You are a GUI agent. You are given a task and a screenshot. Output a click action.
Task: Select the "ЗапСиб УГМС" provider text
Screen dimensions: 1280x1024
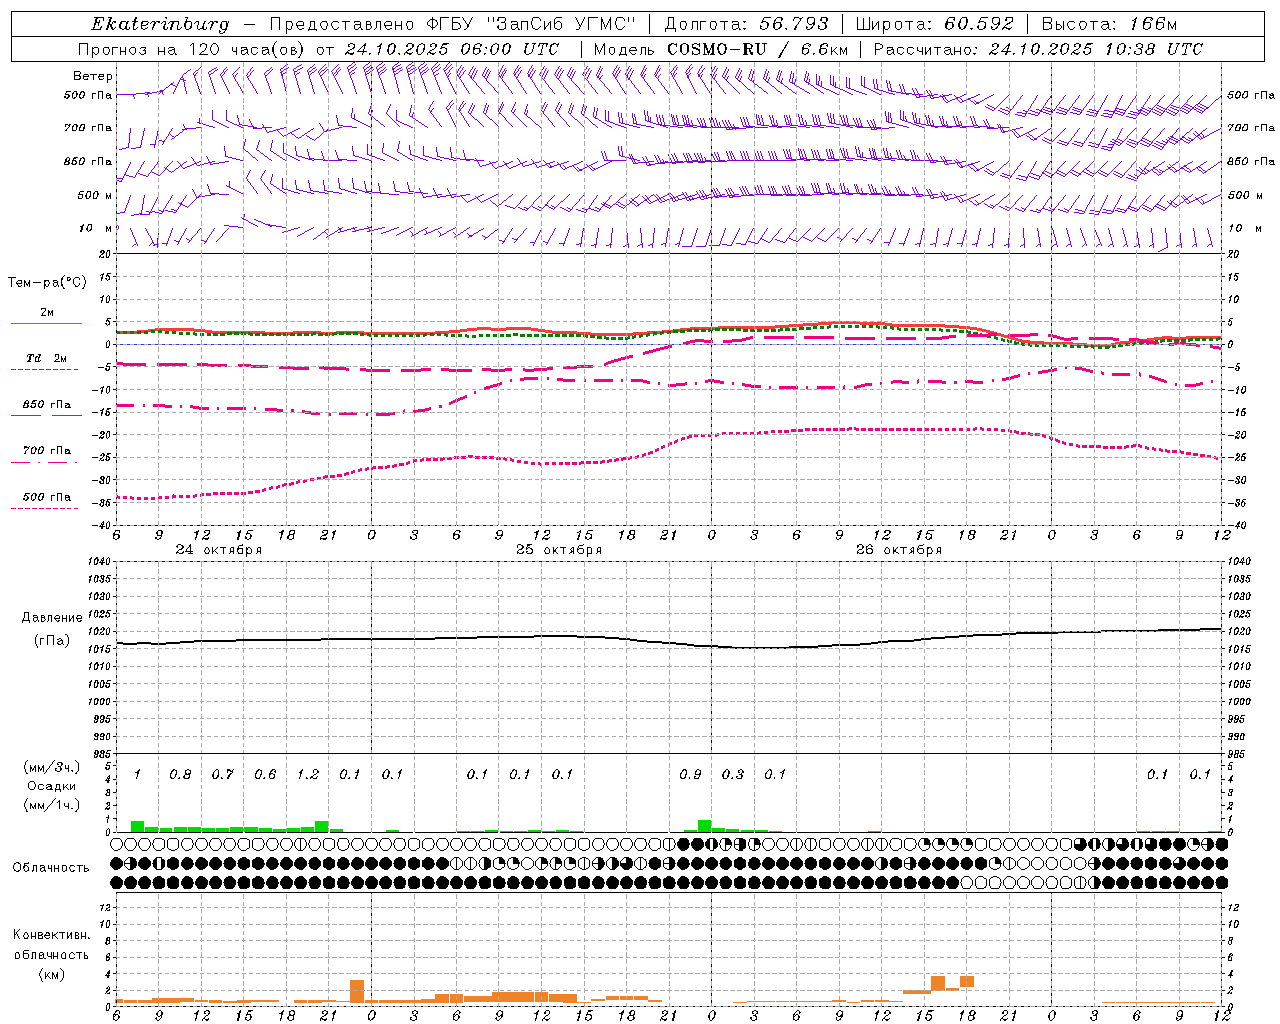(x=562, y=24)
